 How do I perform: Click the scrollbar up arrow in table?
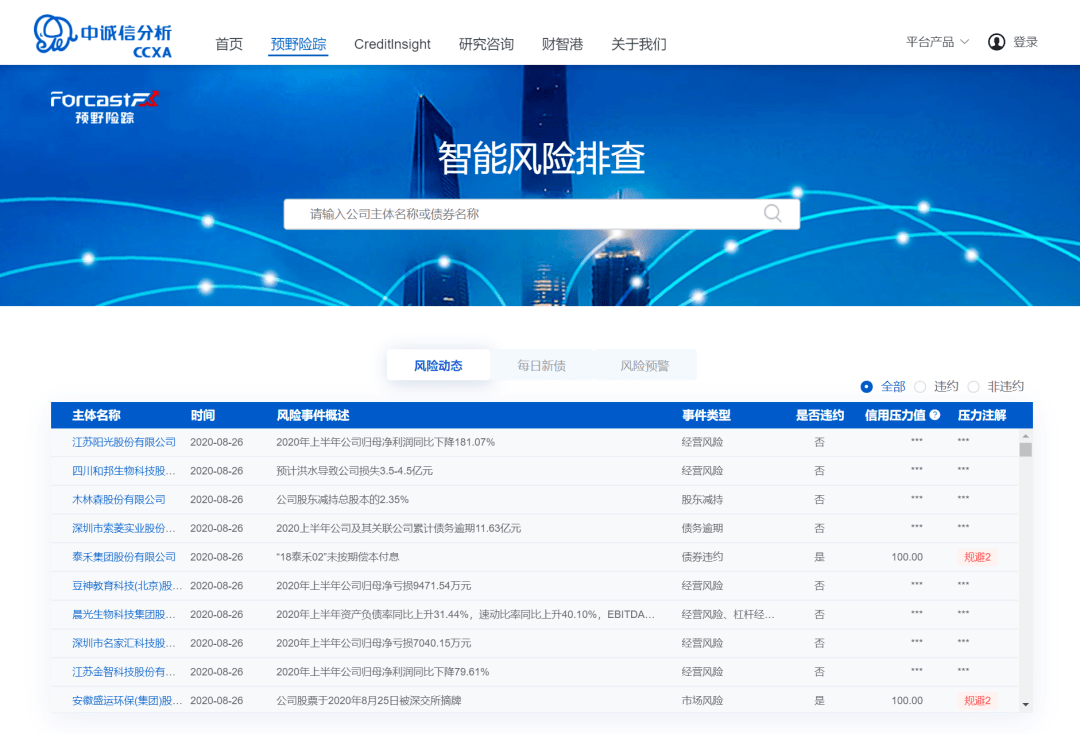coord(1026,436)
